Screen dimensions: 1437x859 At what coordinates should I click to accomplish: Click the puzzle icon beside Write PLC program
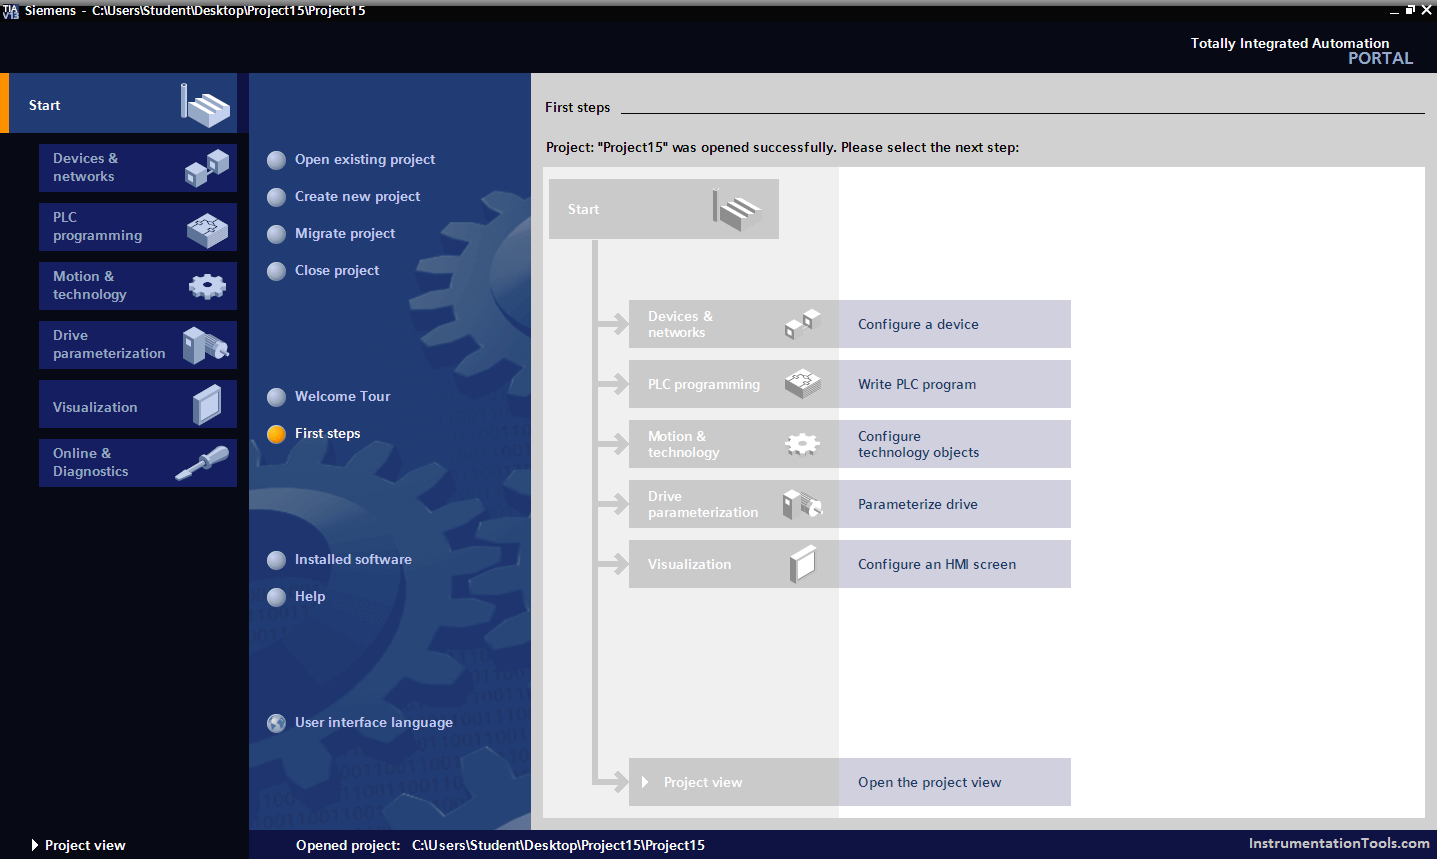pos(803,384)
